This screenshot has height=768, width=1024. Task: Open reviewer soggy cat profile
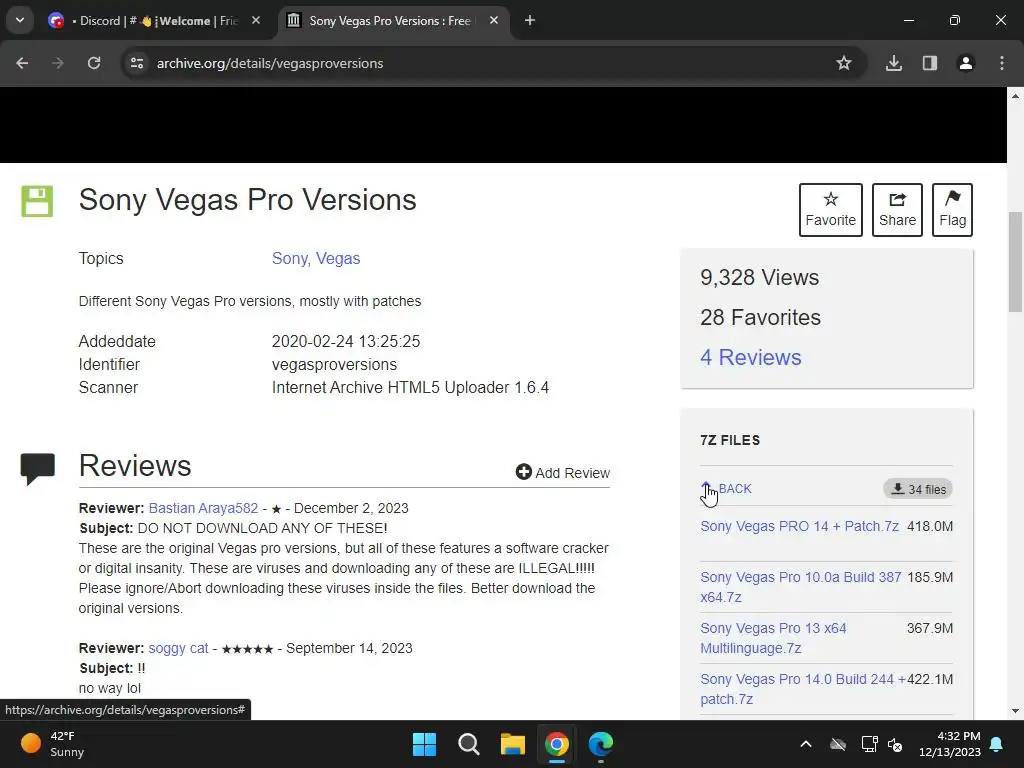point(178,648)
